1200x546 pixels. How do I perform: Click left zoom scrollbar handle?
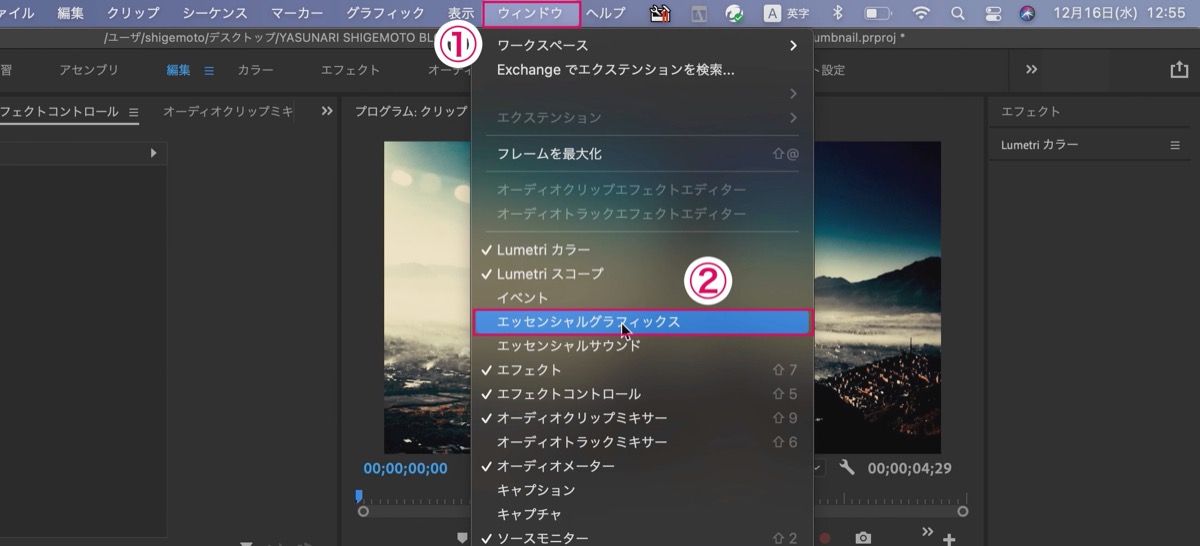[363, 511]
